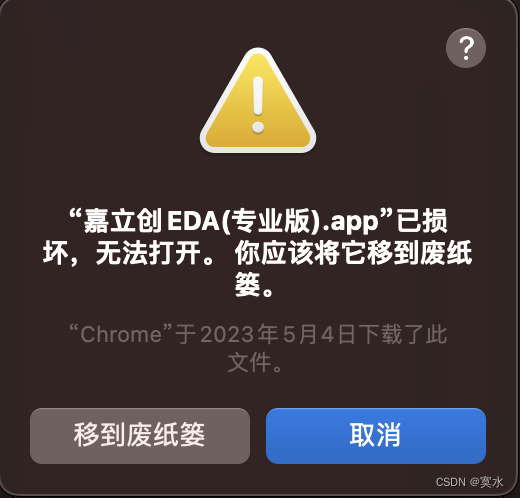Screen dimensions: 520x498
Task: Dismiss the dialog with 取消
Action: tap(376, 436)
